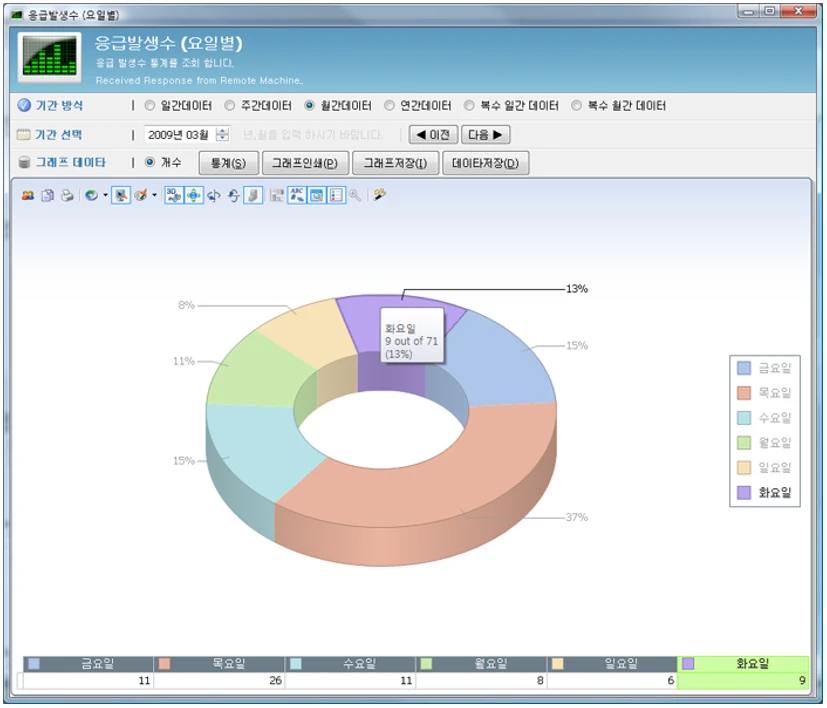Select the 연간데이터 radio button
827x708 pixels.
tap(389, 106)
